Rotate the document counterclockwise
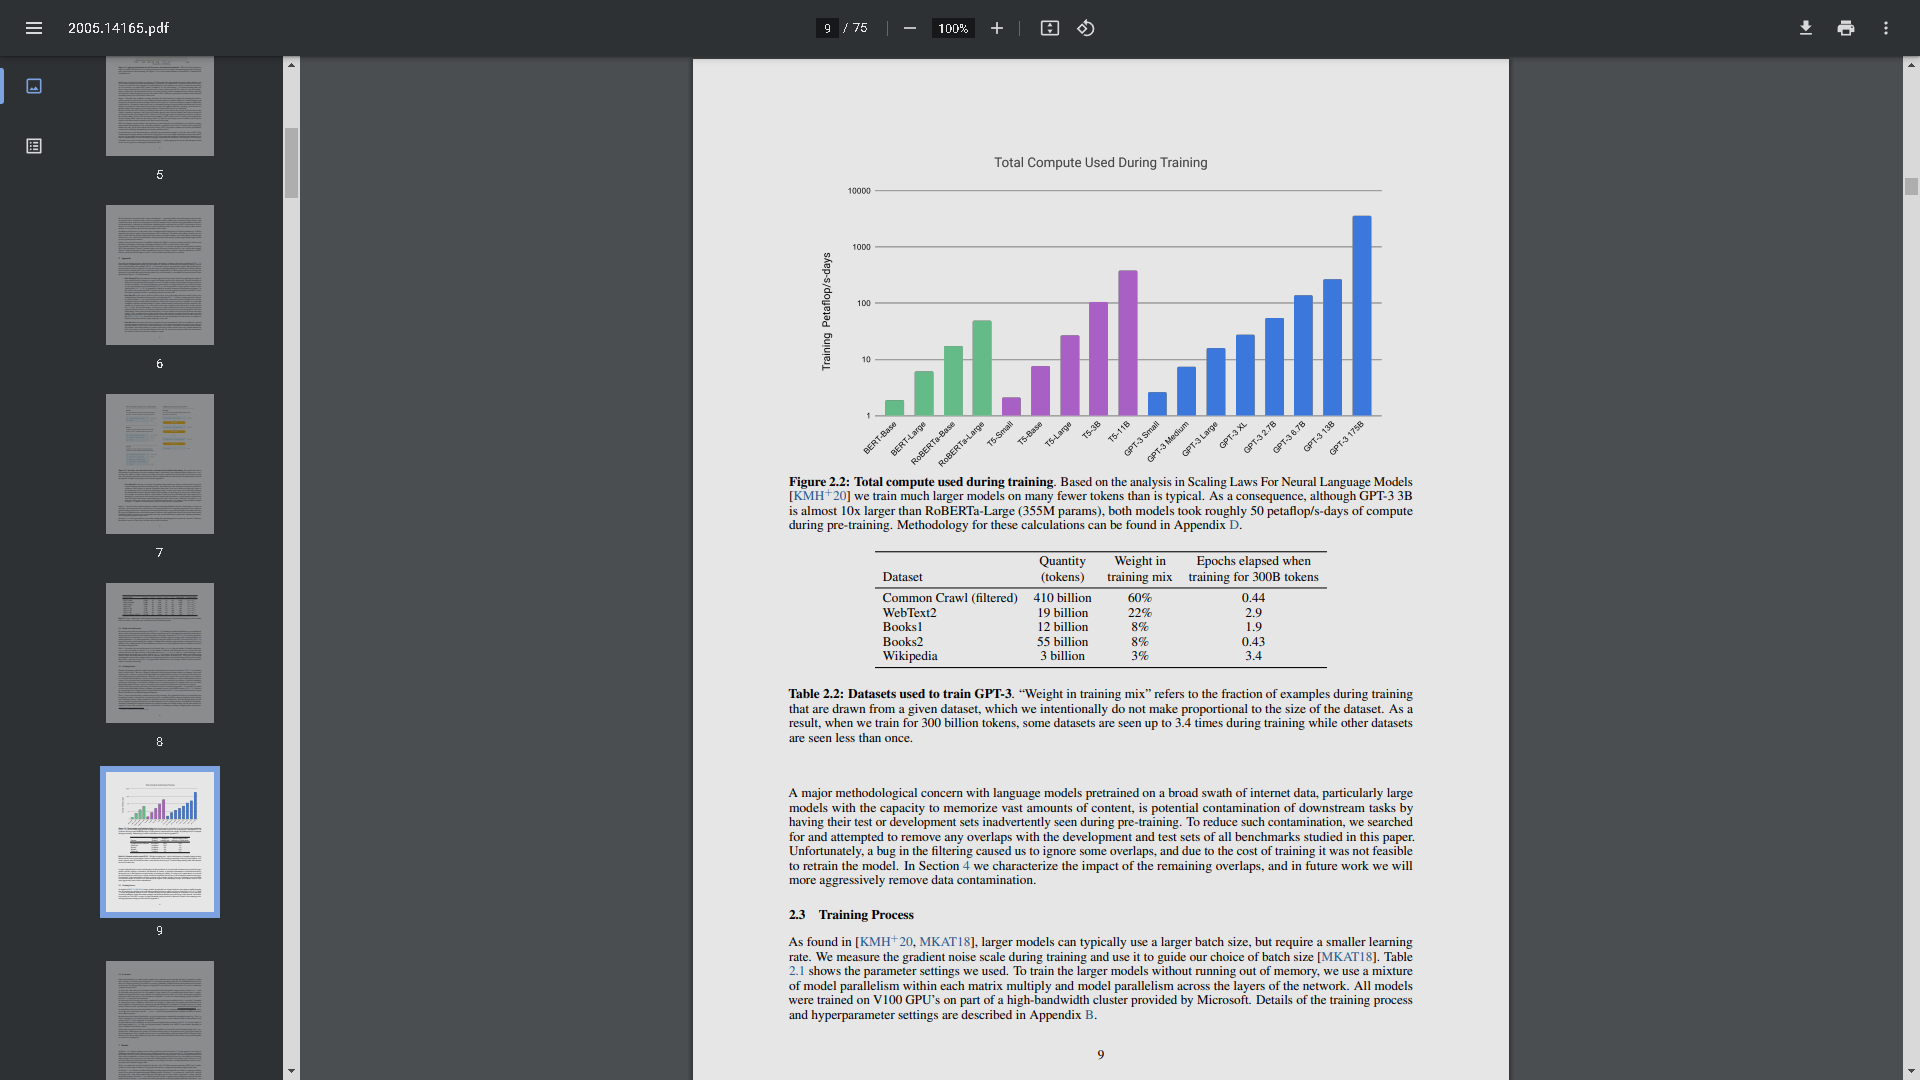 pos(1086,28)
